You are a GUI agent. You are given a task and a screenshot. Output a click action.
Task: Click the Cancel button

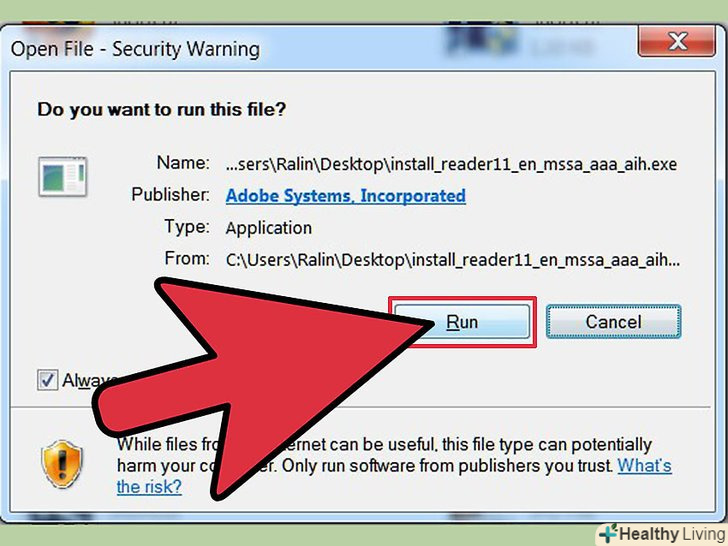(x=613, y=321)
